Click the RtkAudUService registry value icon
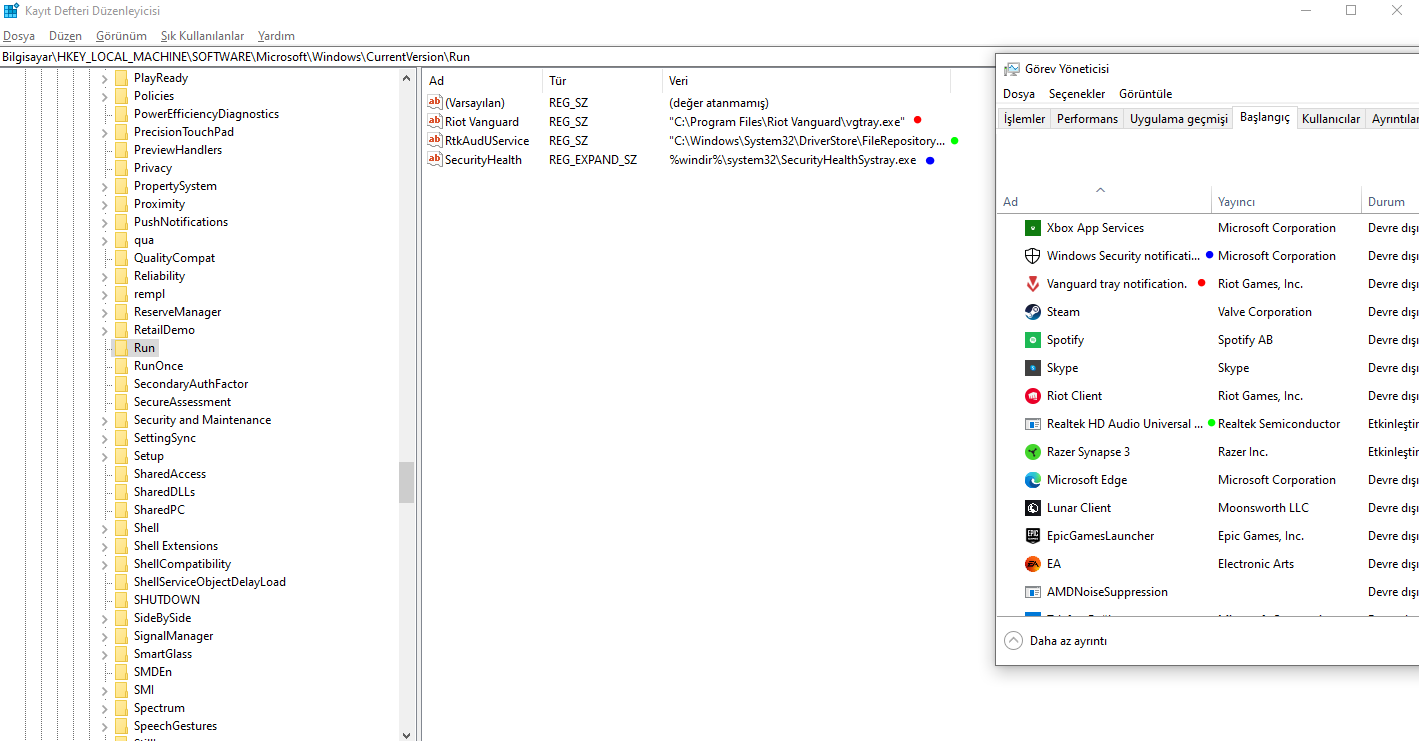The image size is (1419, 741). coord(434,140)
